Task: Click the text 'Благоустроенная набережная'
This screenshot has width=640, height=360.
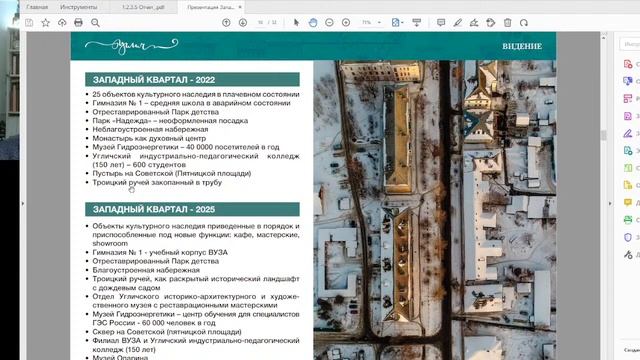Action: pos(146,270)
